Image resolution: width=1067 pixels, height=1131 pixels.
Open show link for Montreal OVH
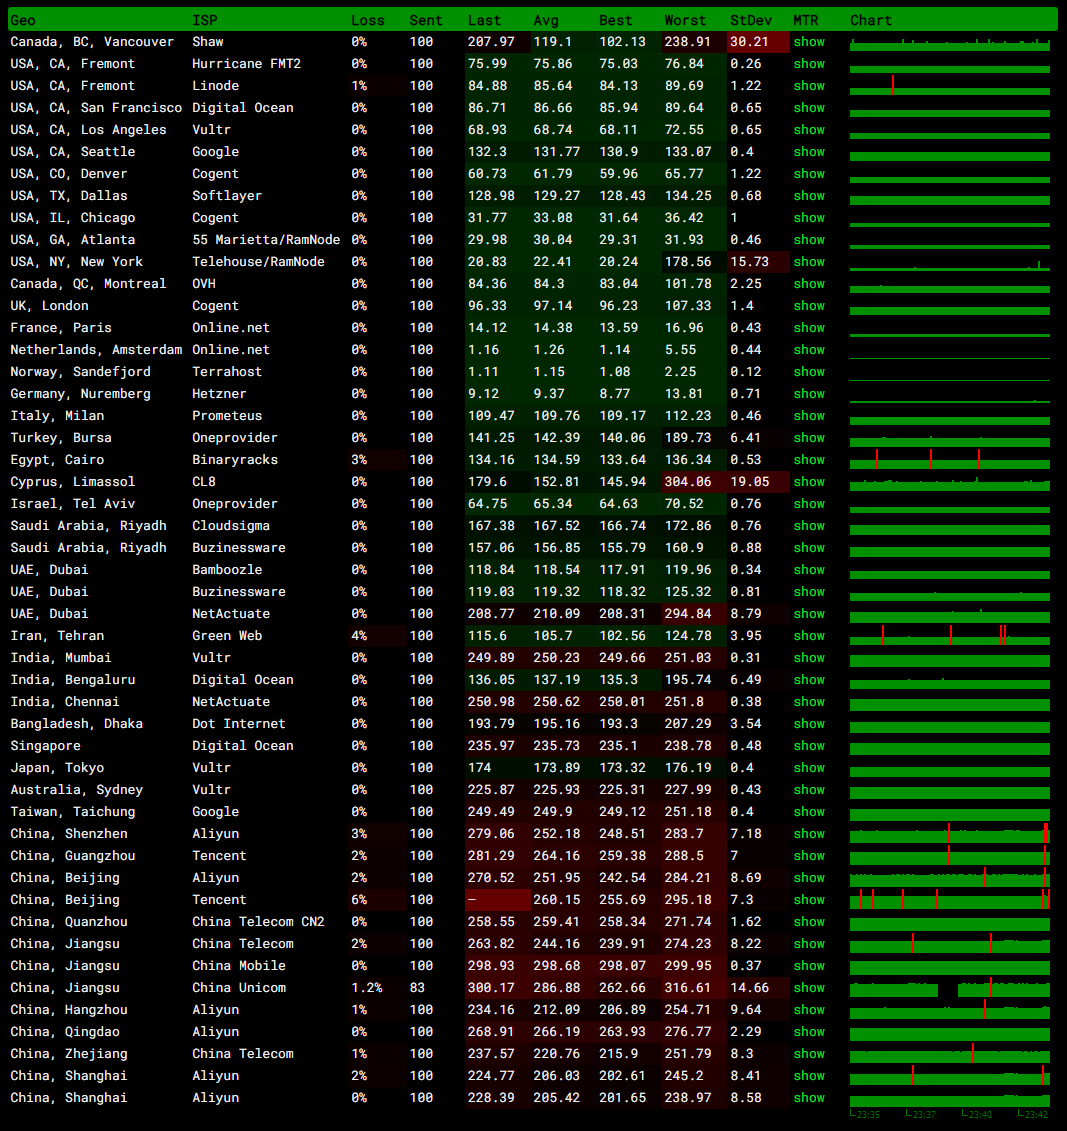(809, 283)
